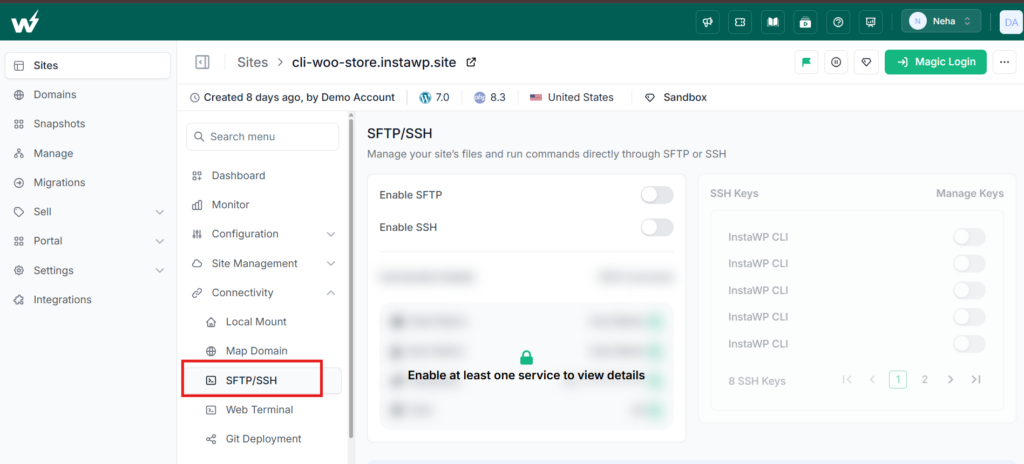1024x464 pixels.
Task: Click the WordPress 7.0 version icon
Action: [425, 97]
